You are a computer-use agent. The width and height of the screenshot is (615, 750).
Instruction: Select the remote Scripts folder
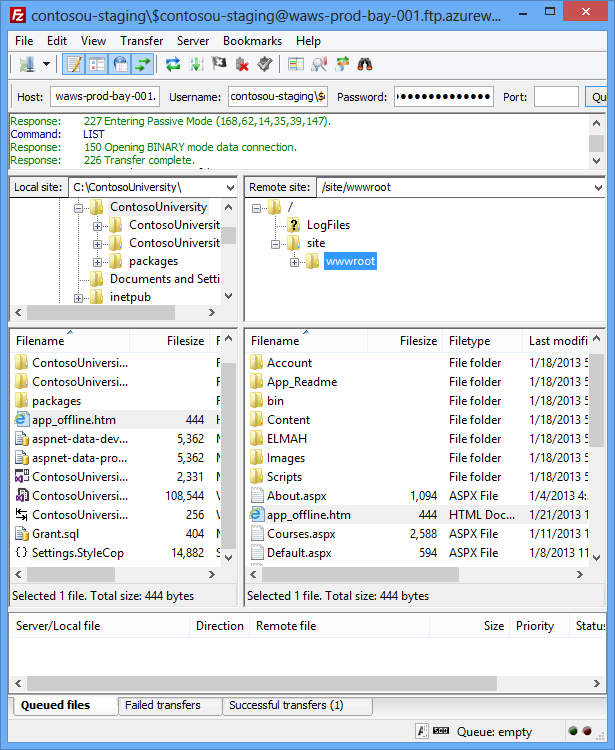coord(418,477)
